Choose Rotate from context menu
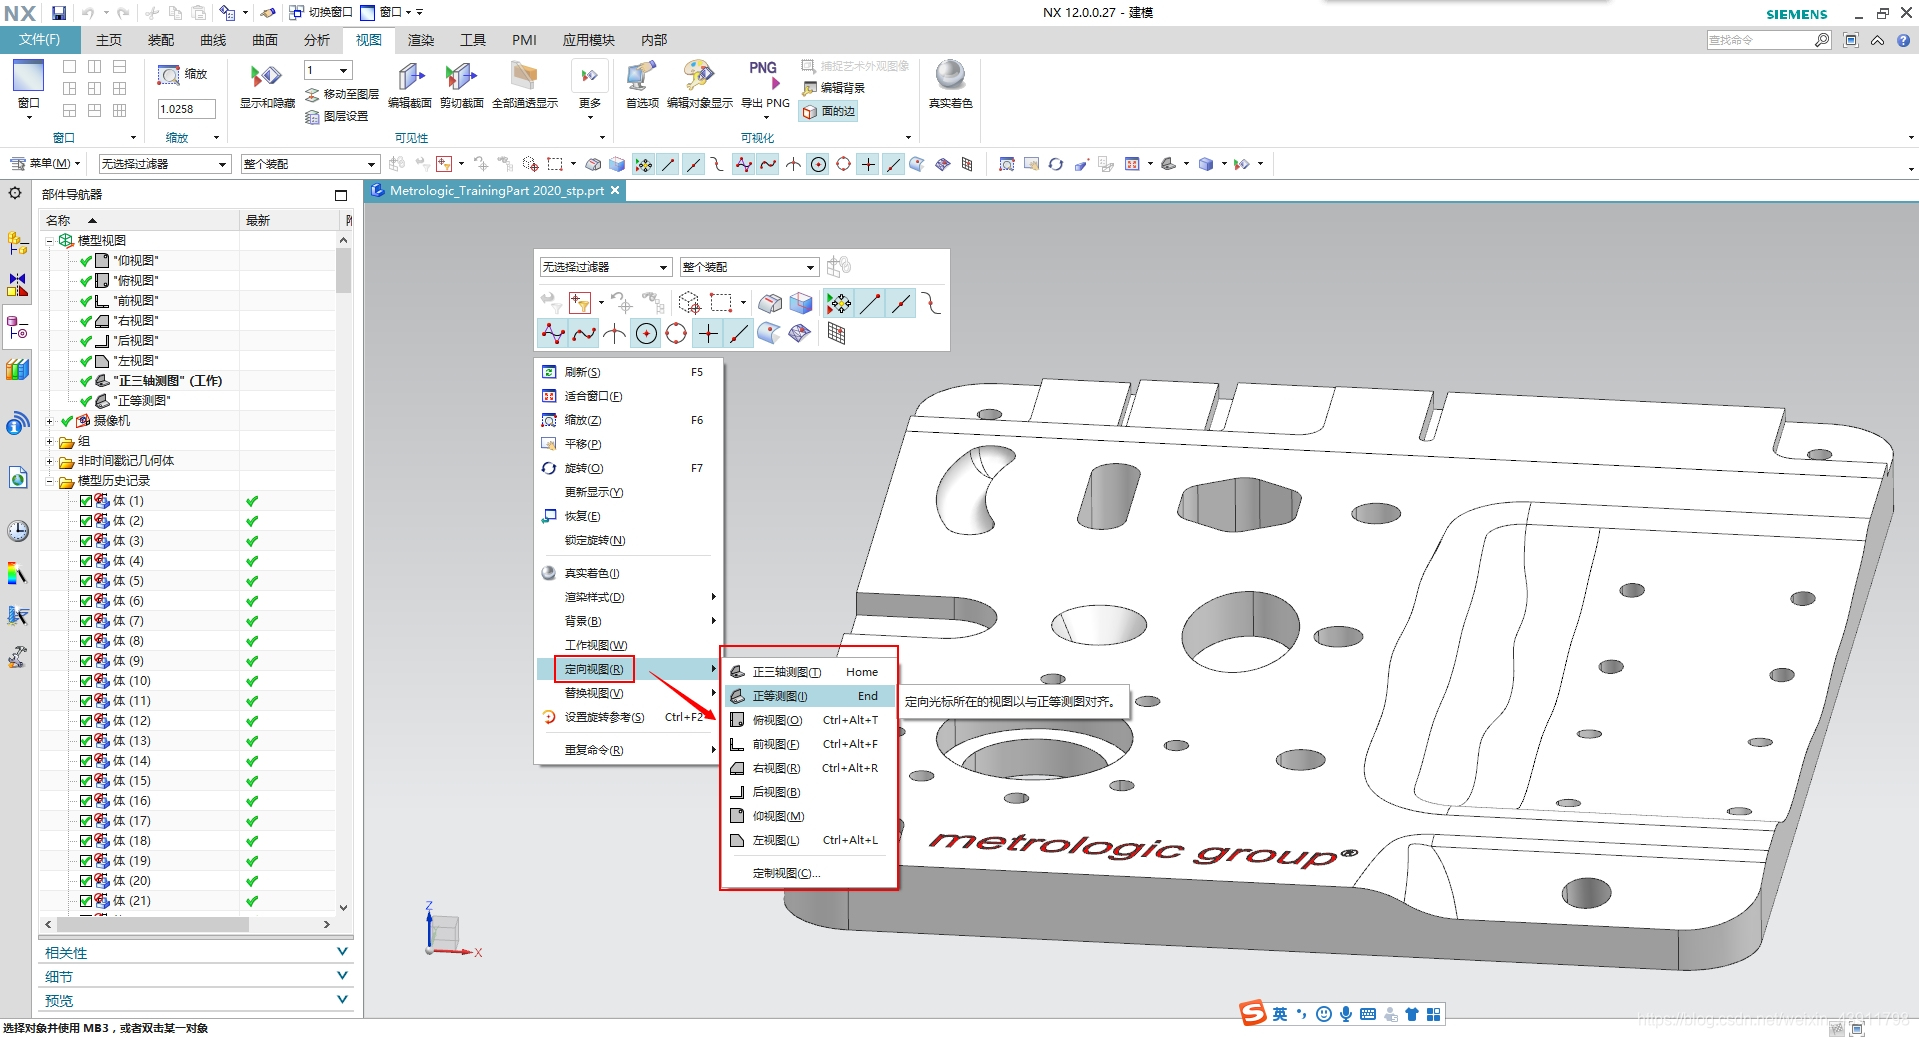The height and width of the screenshot is (1038, 1919). (x=628, y=468)
